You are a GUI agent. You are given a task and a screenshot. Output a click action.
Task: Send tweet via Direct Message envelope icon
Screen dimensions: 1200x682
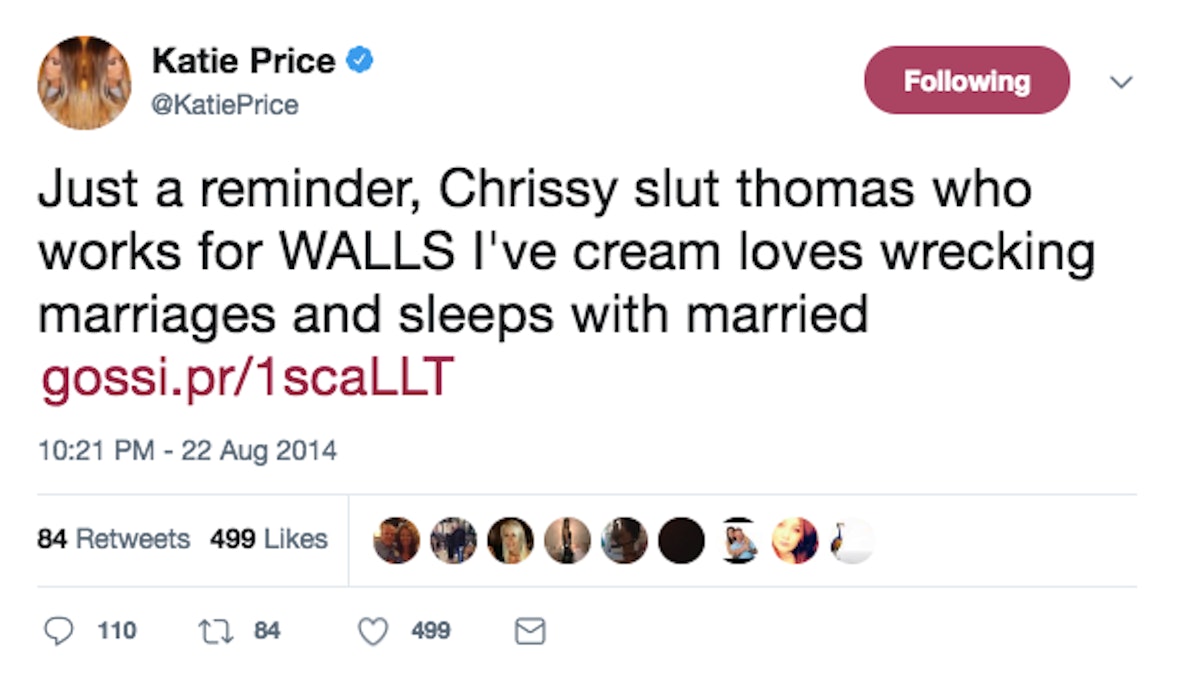529,631
